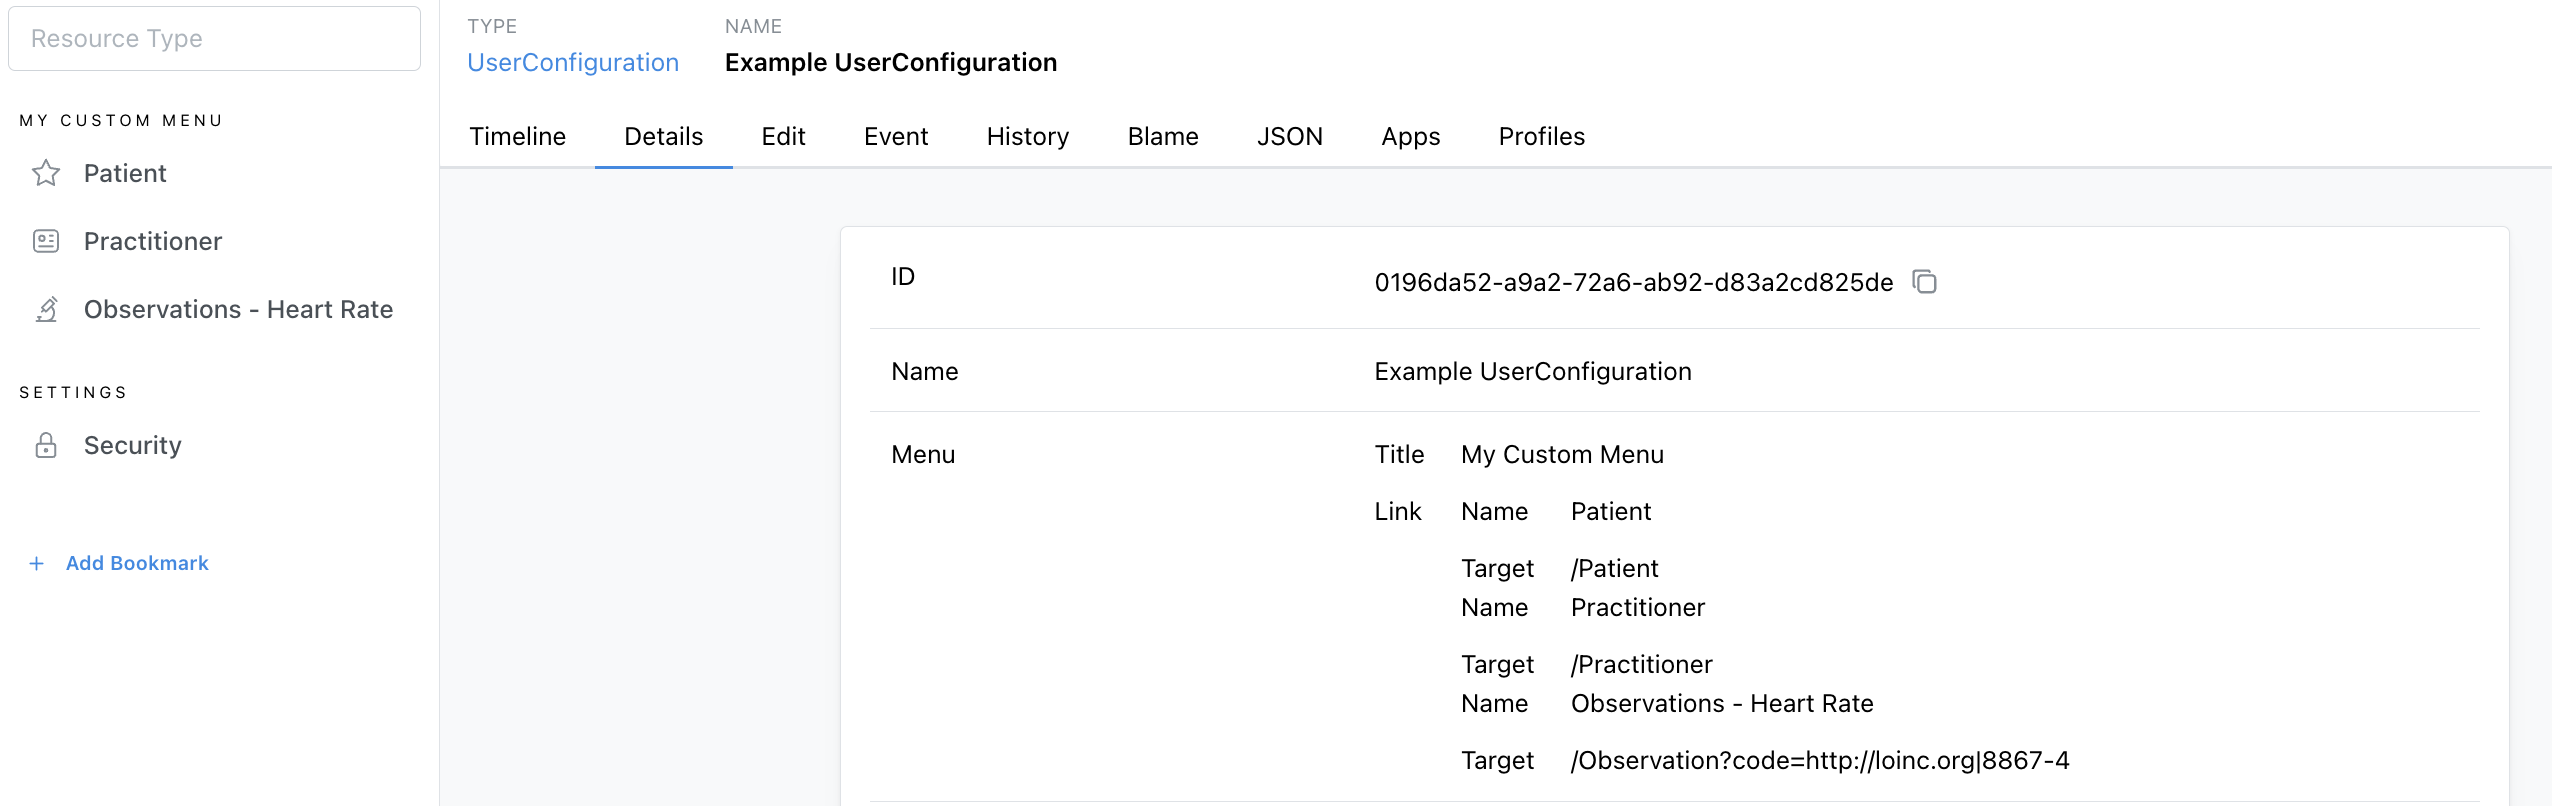Click the lock icon beside Security
Image resolution: width=2552 pixels, height=806 pixels.
click(x=46, y=445)
